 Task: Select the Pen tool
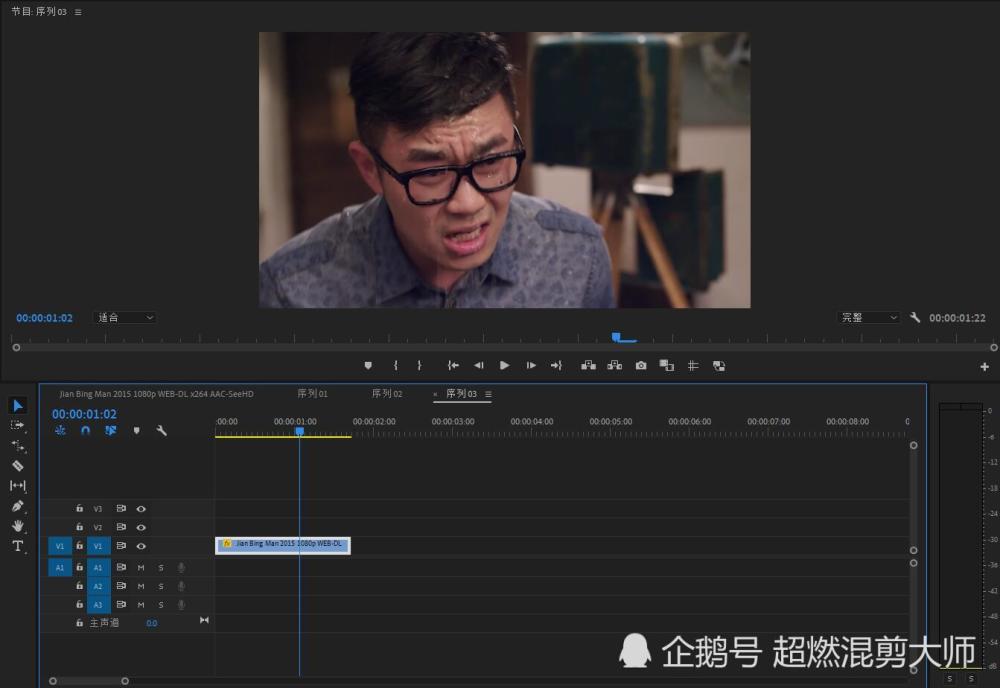coord(18,506)
